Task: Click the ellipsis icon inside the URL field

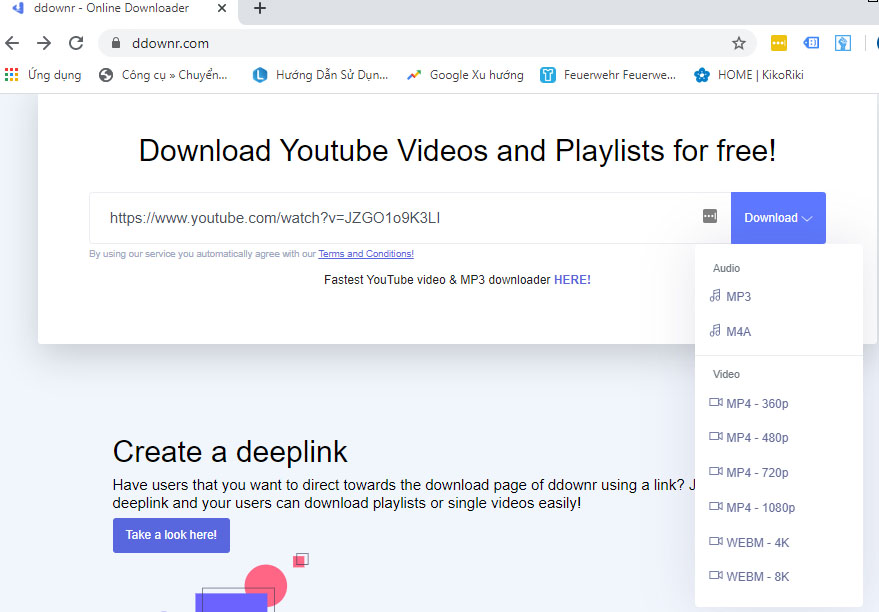Action: [x=709, y=216]
